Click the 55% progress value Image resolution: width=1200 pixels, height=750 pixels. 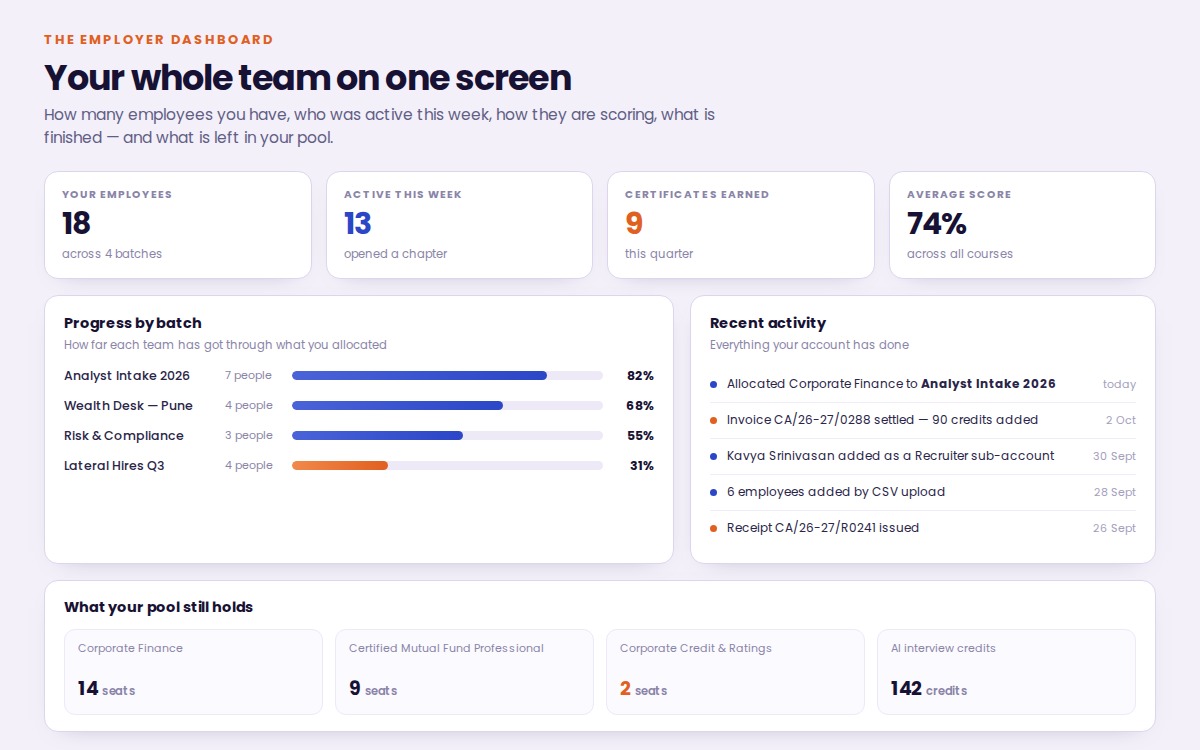(640, 436)
